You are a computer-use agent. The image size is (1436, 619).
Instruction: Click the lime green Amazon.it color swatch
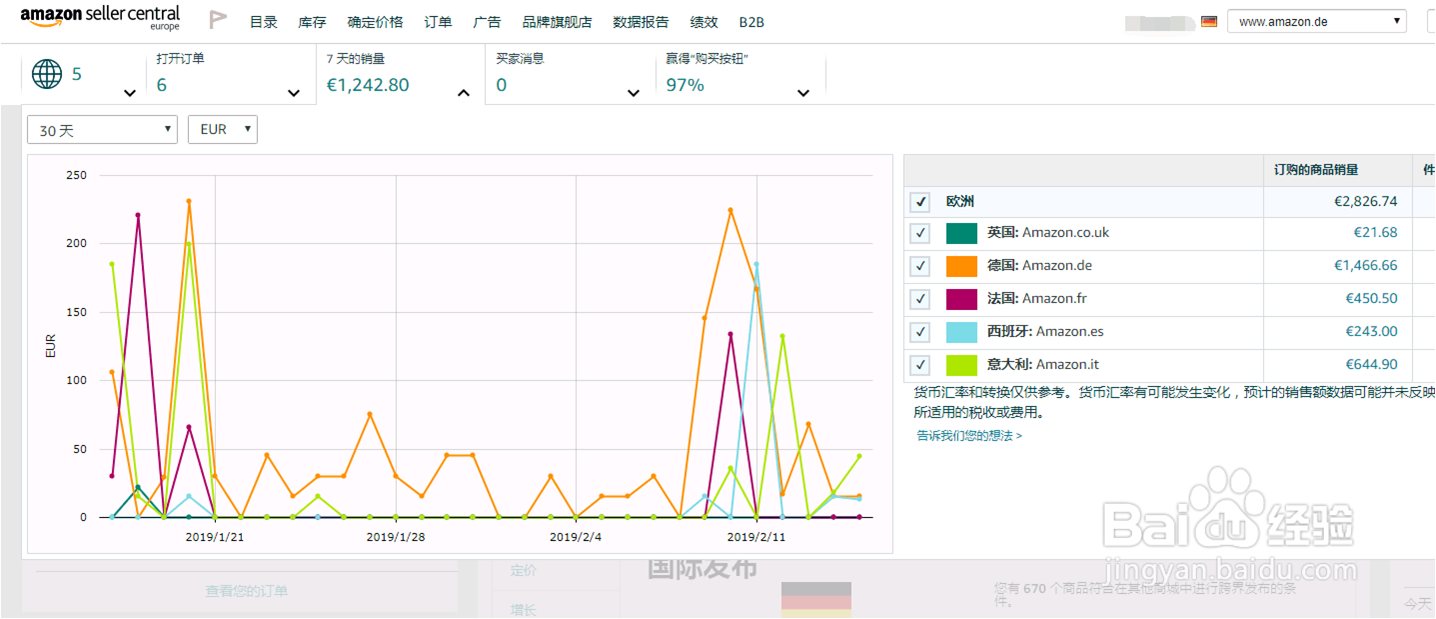tap(961, 365)
